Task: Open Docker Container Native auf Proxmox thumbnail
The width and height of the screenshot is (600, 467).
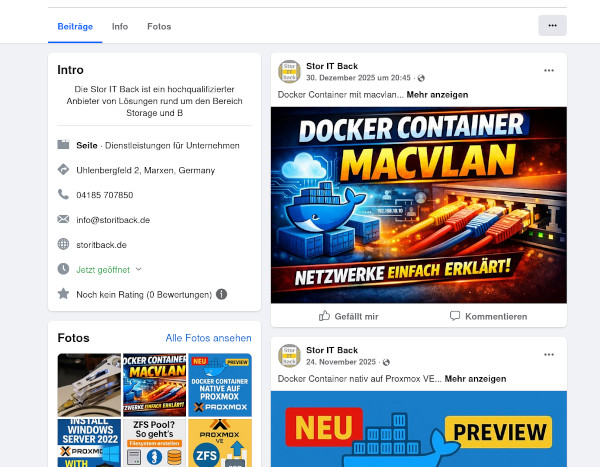Action: pyautogui.click(x=220, y=385)
